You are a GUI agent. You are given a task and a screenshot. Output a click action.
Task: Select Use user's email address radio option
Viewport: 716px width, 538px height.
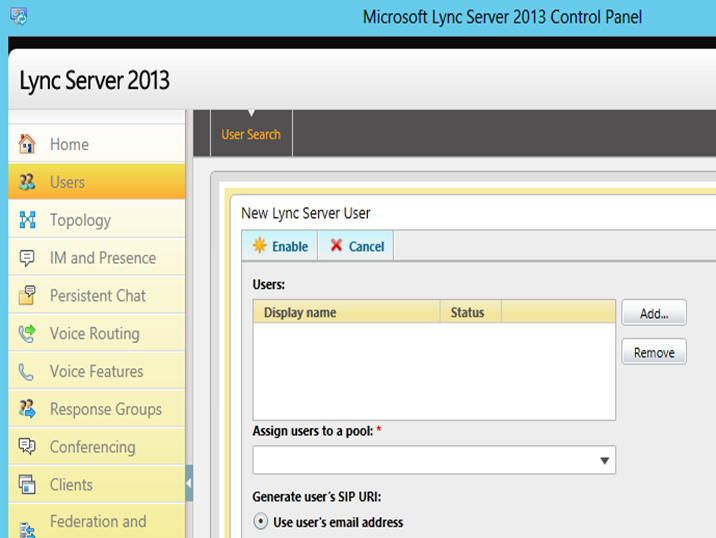(x=261, y=522)
